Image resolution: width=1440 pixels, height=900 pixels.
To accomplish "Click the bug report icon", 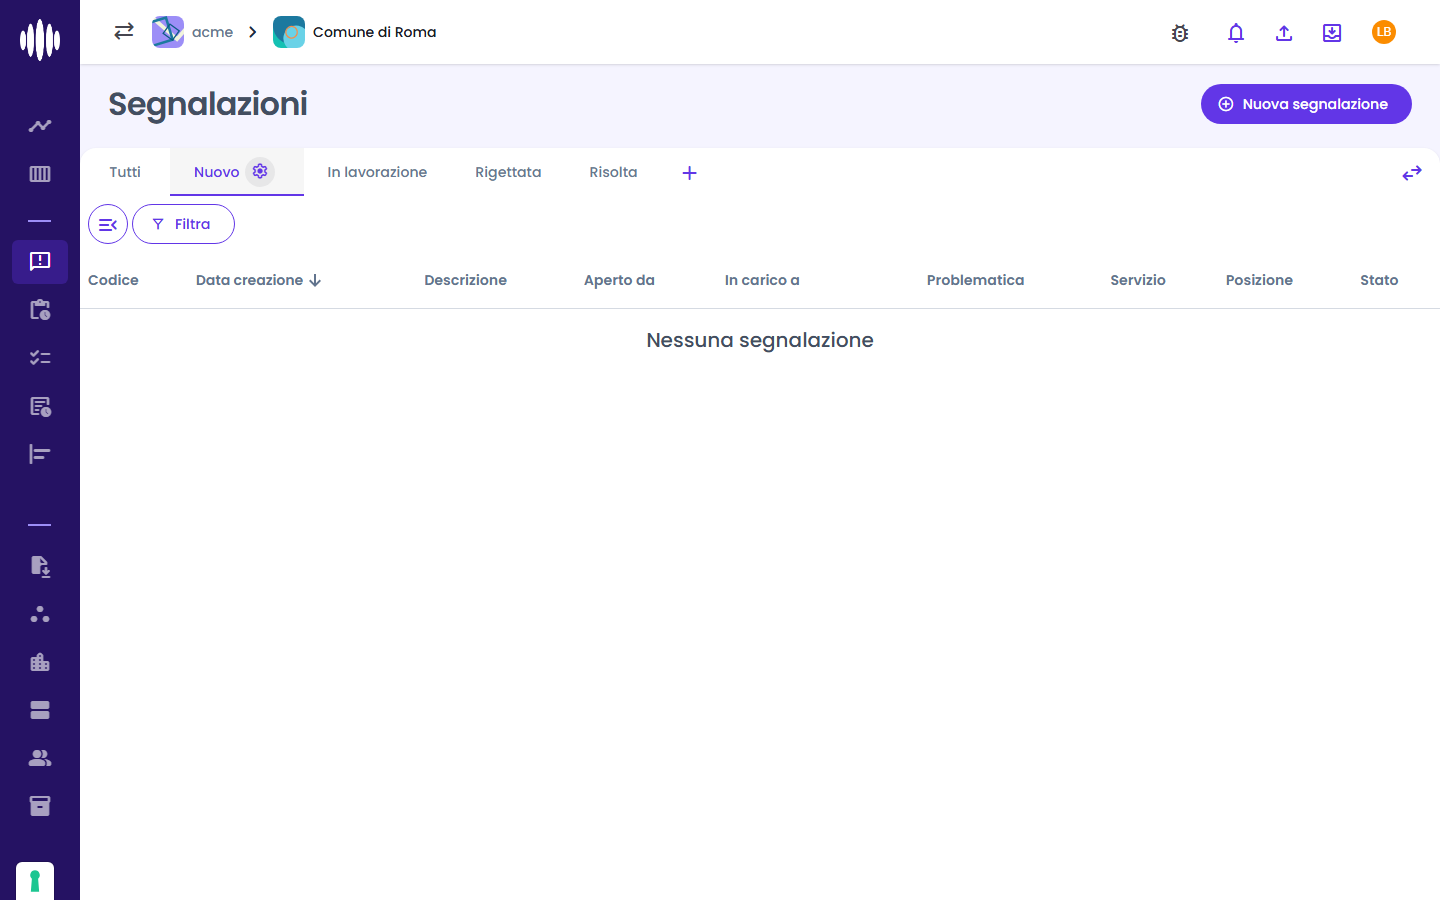I will 1180,33.
